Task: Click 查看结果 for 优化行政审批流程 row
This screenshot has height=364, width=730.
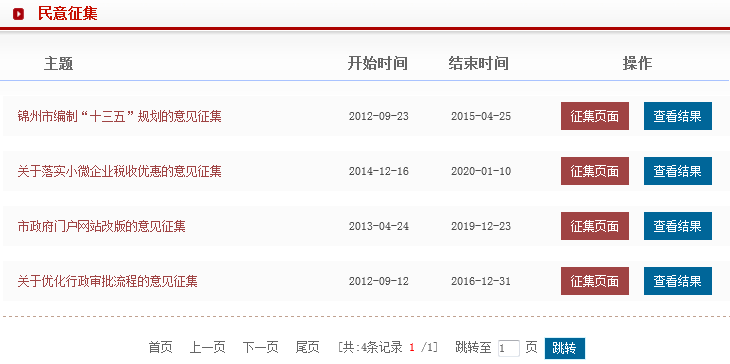Action: pos(678,281)
